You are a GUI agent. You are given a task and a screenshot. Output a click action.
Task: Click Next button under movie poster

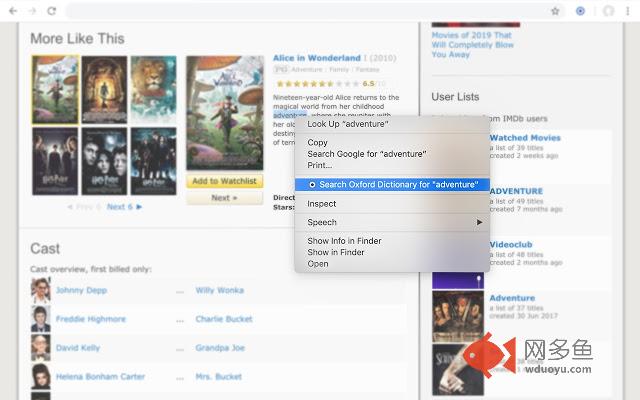point(223,198)
